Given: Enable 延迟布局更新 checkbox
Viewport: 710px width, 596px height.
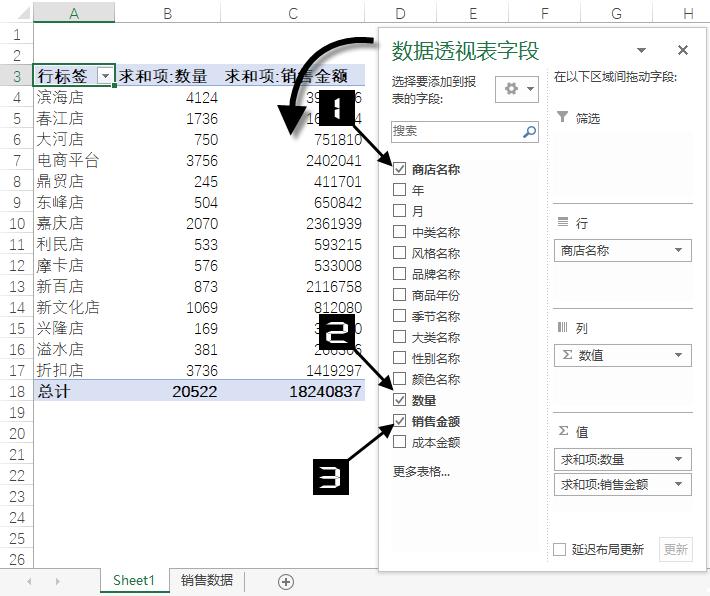Looking at the screenshot, I should pos(560,549).
